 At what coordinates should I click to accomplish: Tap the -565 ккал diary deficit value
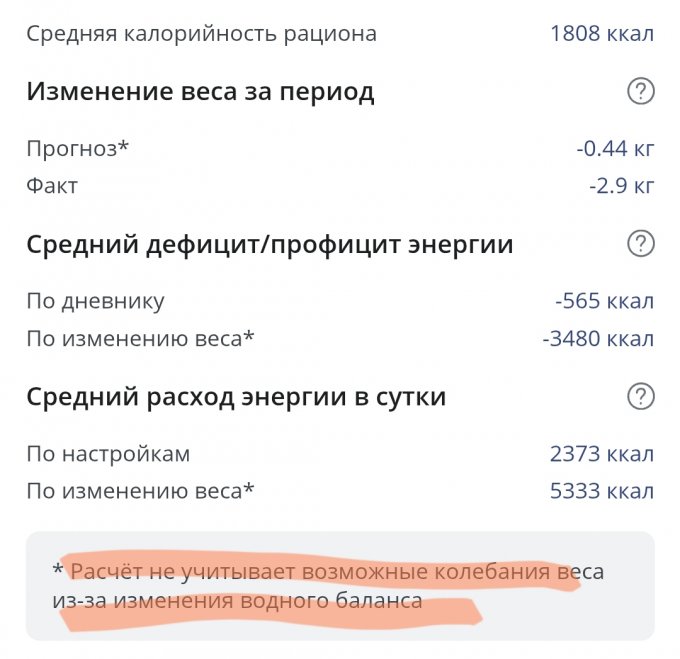pyautogui.click(x=604, y=301)
